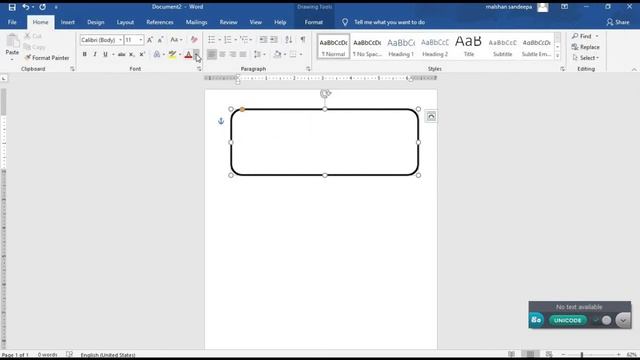The width and height of the screenshot is (640, 360).
Task: Apply the Heading 1 style
Action: pyautogui.click(x=401, y=47)
